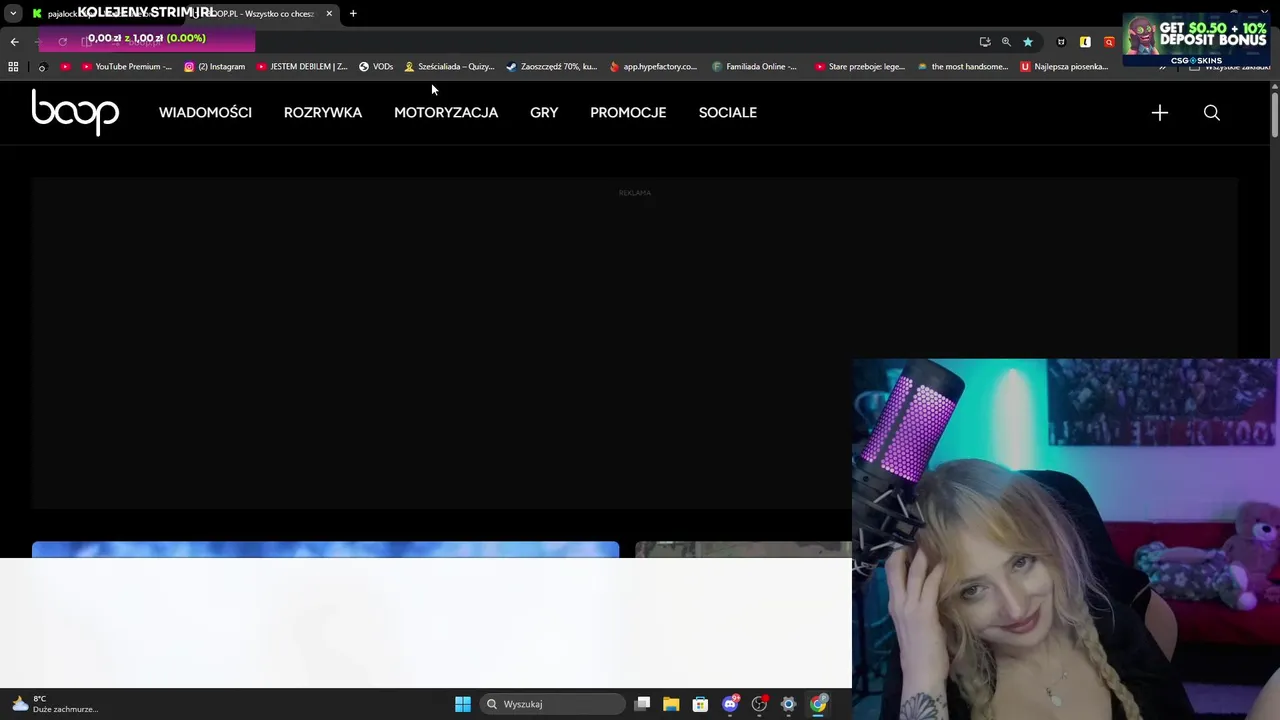Open the black cat extension icon
Viewport: 1280px width, 720px height.
[x=1061, y=42]
